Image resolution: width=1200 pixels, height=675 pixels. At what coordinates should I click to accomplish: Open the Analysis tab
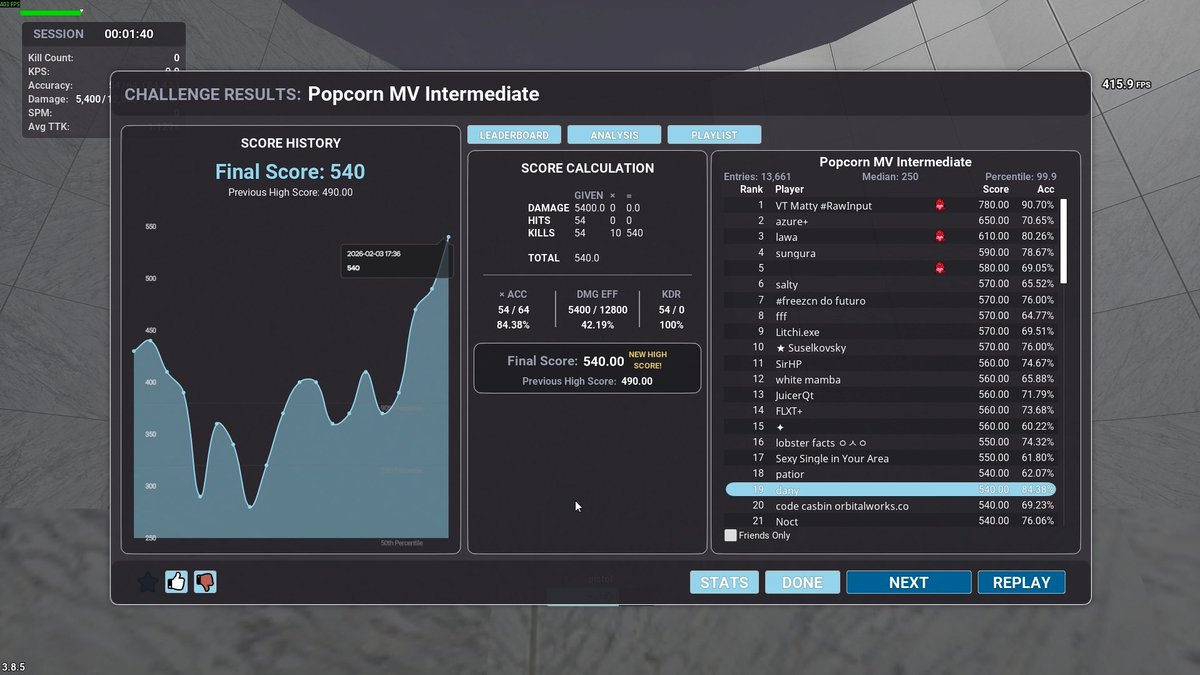[614, 134]
